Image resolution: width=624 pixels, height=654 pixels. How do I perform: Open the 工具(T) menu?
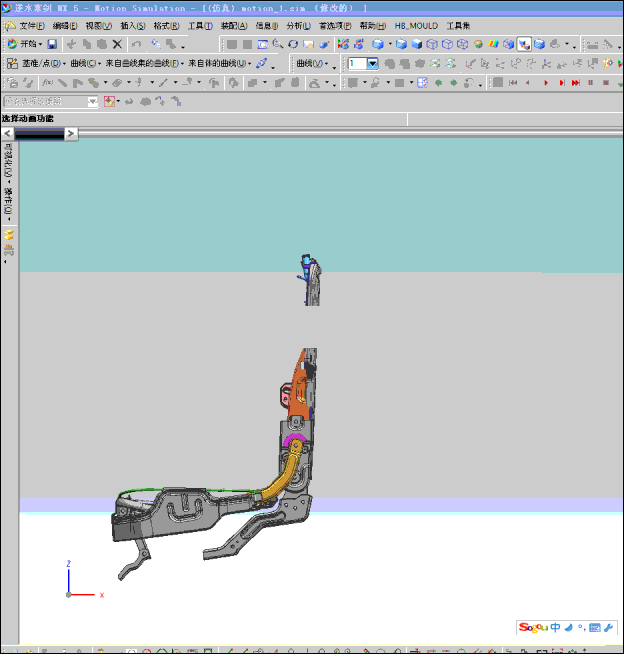(x=200, y=26)
